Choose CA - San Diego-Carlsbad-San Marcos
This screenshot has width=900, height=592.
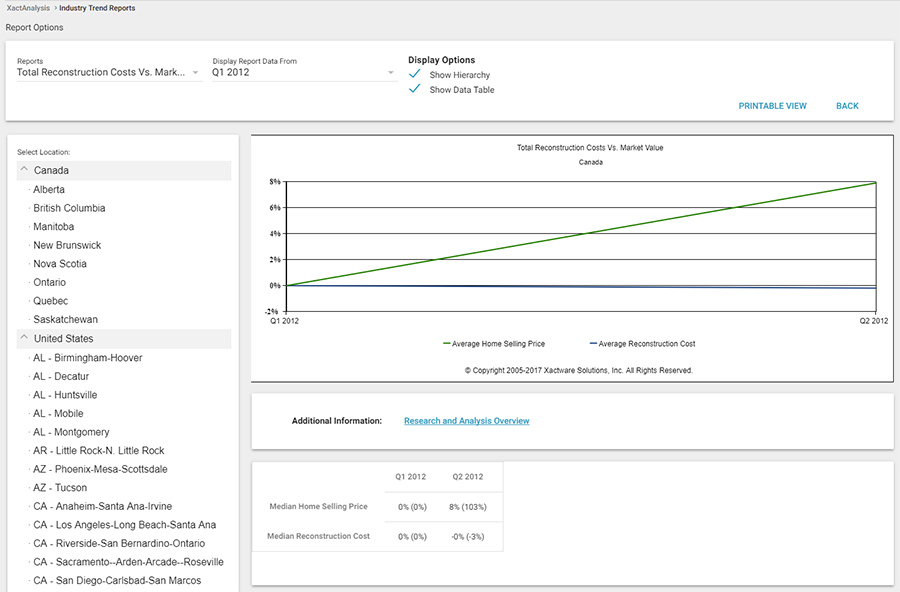(x=117, y=581)
